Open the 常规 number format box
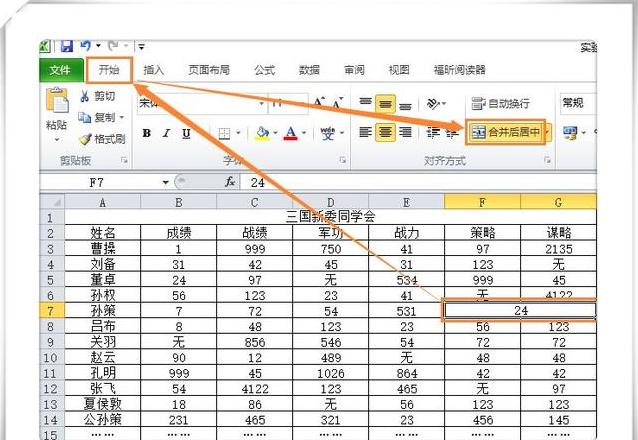 [x=578, y=103]
